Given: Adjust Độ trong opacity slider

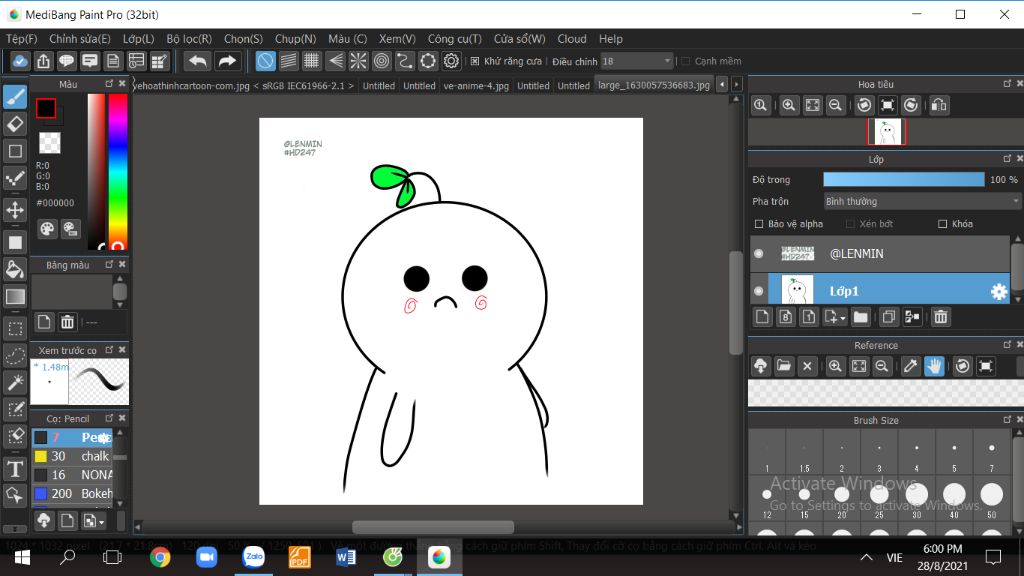Looking at the screenshot, I should (904, 180).
